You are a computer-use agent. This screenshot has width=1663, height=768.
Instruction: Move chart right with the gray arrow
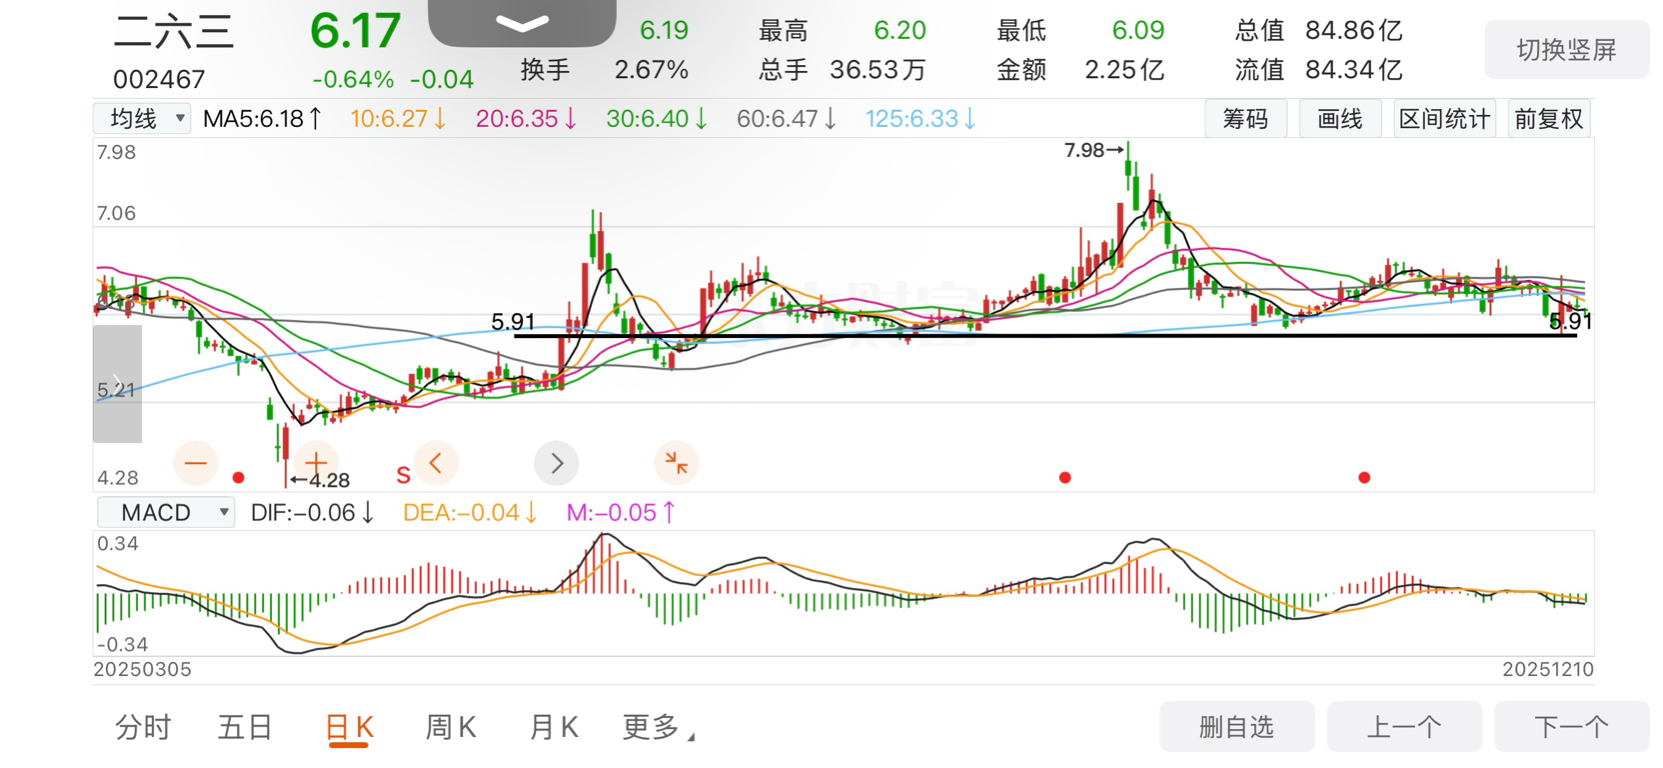[x=556, y=463]
